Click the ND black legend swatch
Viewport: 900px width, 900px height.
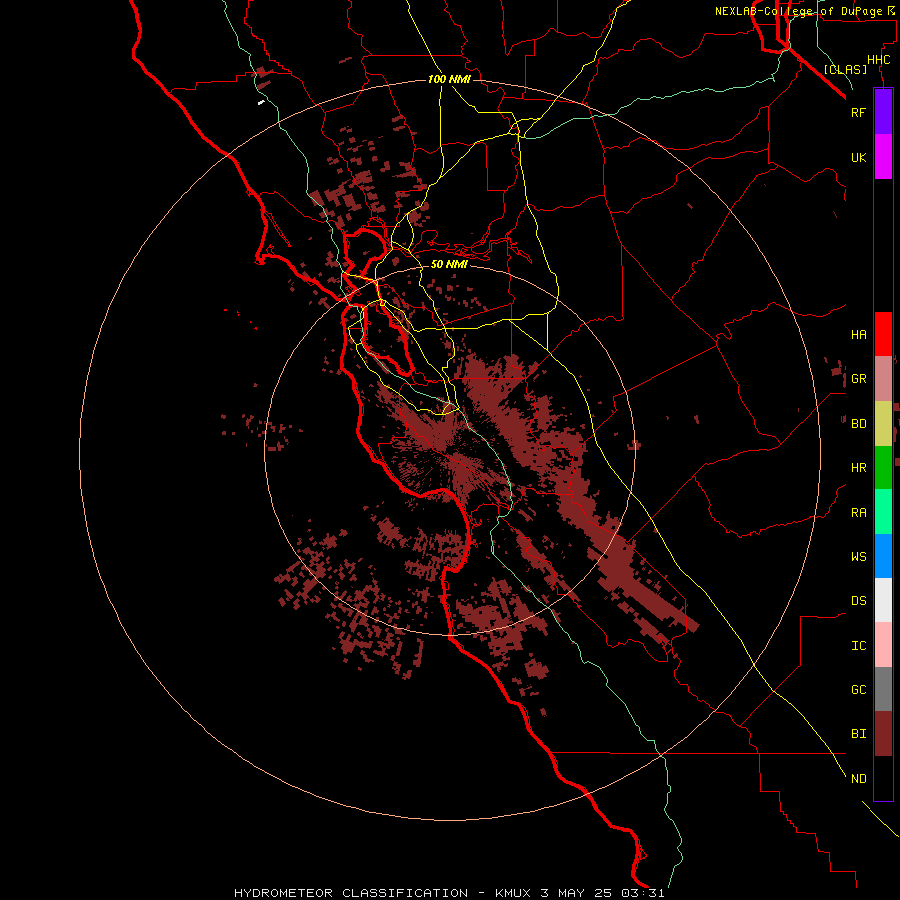coord(883,778)
